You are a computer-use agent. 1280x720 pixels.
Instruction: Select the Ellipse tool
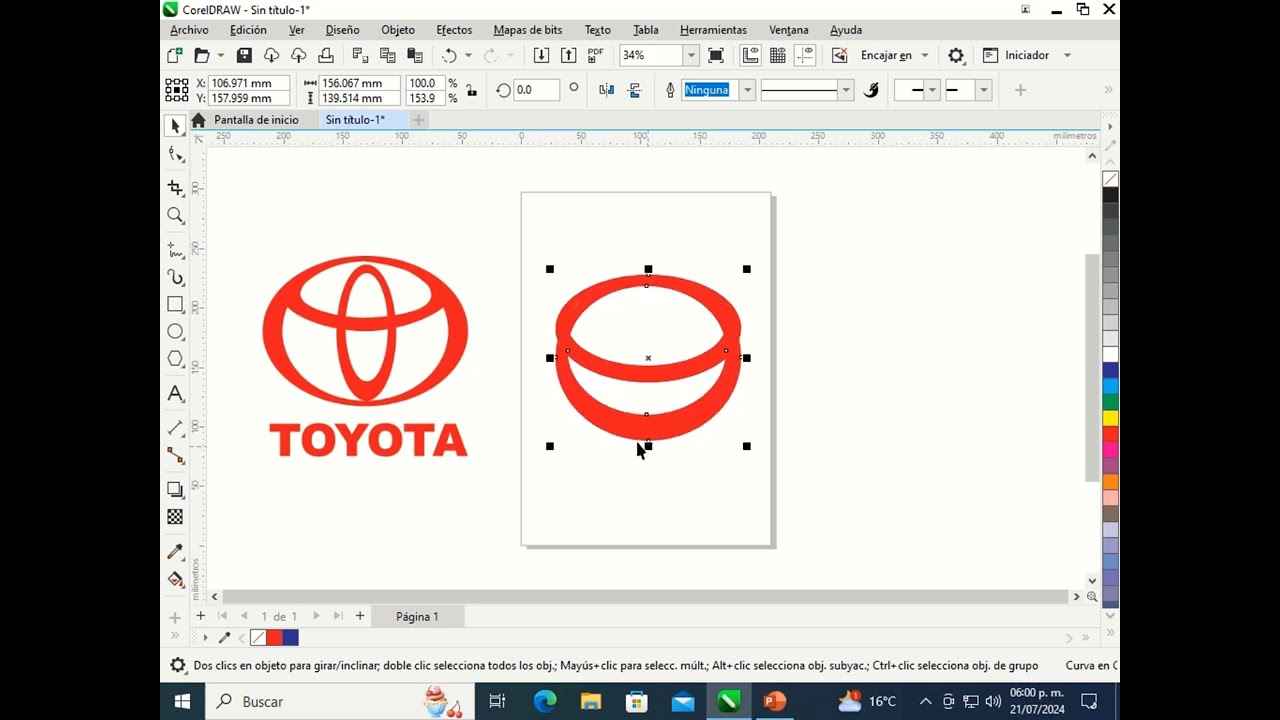[176, 331]
